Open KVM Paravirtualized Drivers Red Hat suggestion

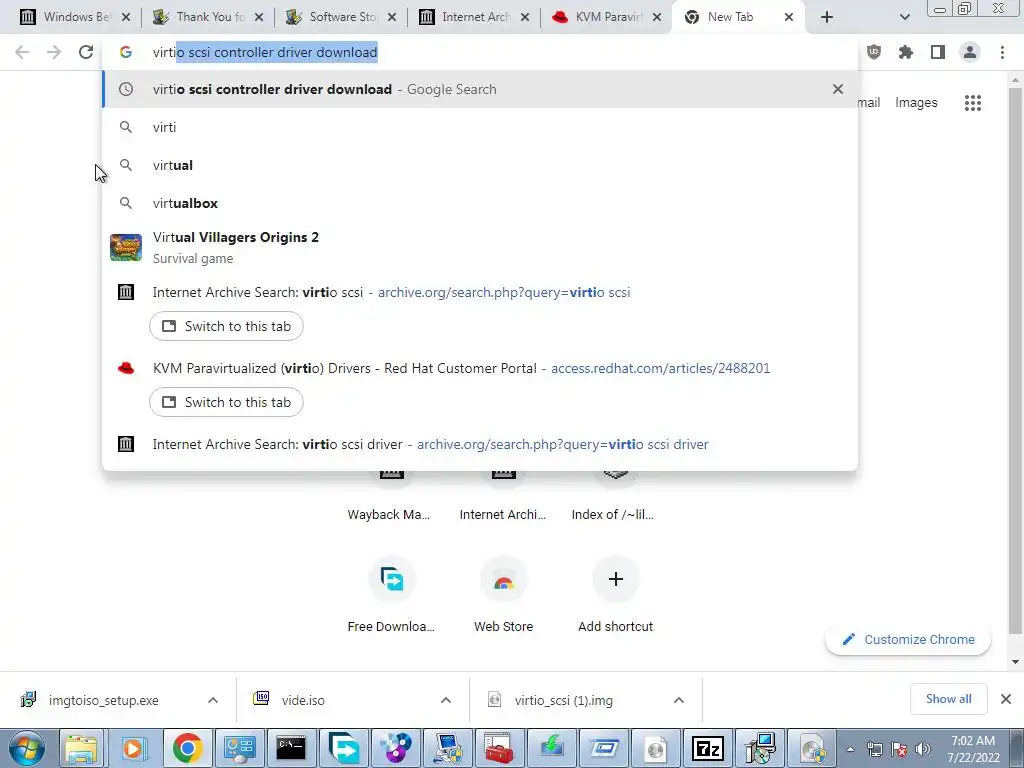[x=480, y=368]
